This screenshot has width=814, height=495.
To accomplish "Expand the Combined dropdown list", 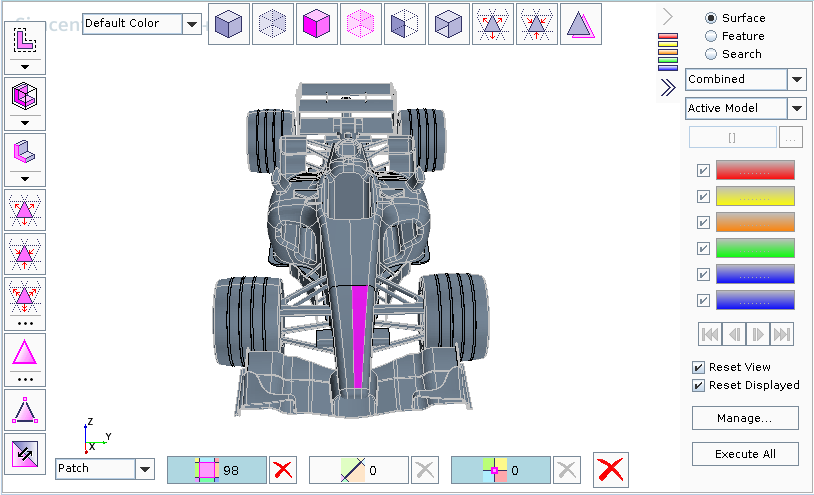I will tap(797, 79).
